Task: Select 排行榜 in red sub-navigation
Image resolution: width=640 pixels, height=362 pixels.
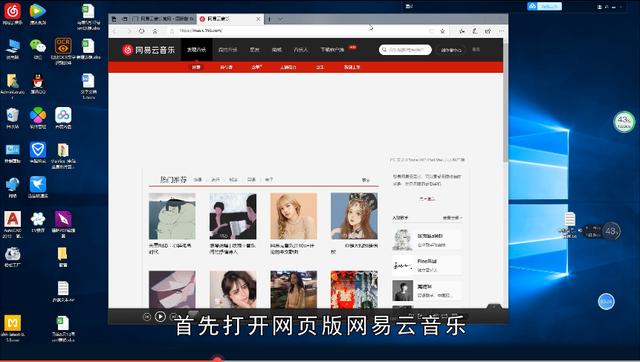Action: [x=226, y=67]
